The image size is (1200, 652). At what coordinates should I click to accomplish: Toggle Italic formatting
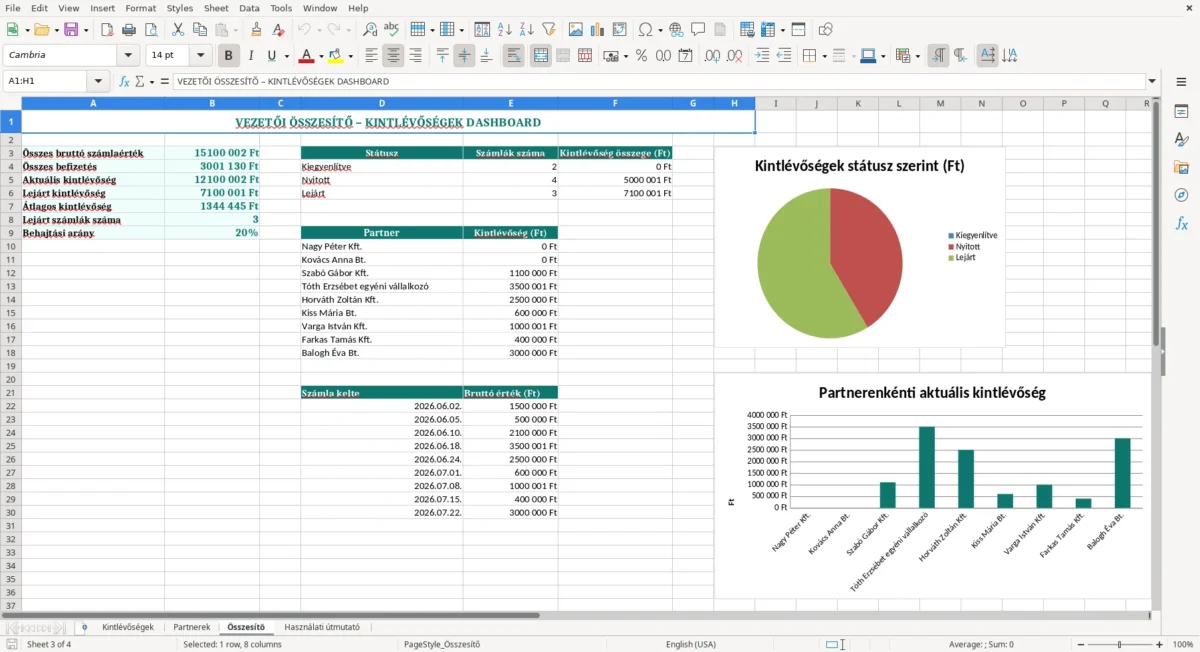pyautogui.click(x=251, y=56)
